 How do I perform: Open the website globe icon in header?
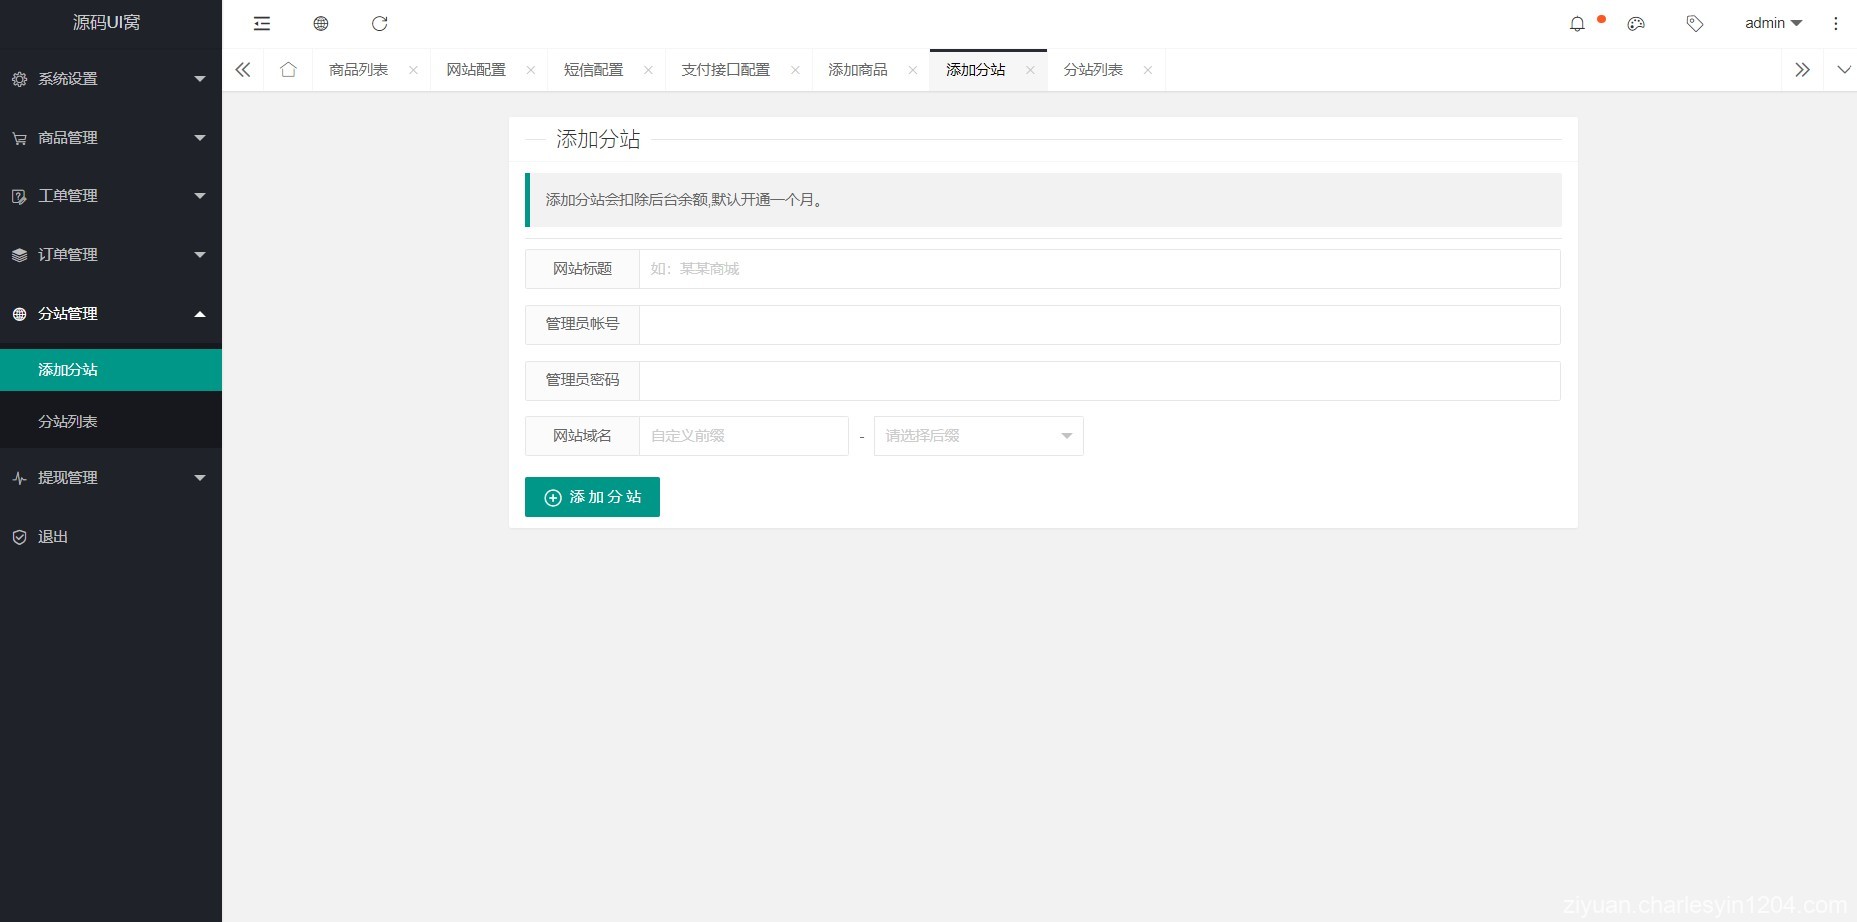coord(321,24)
